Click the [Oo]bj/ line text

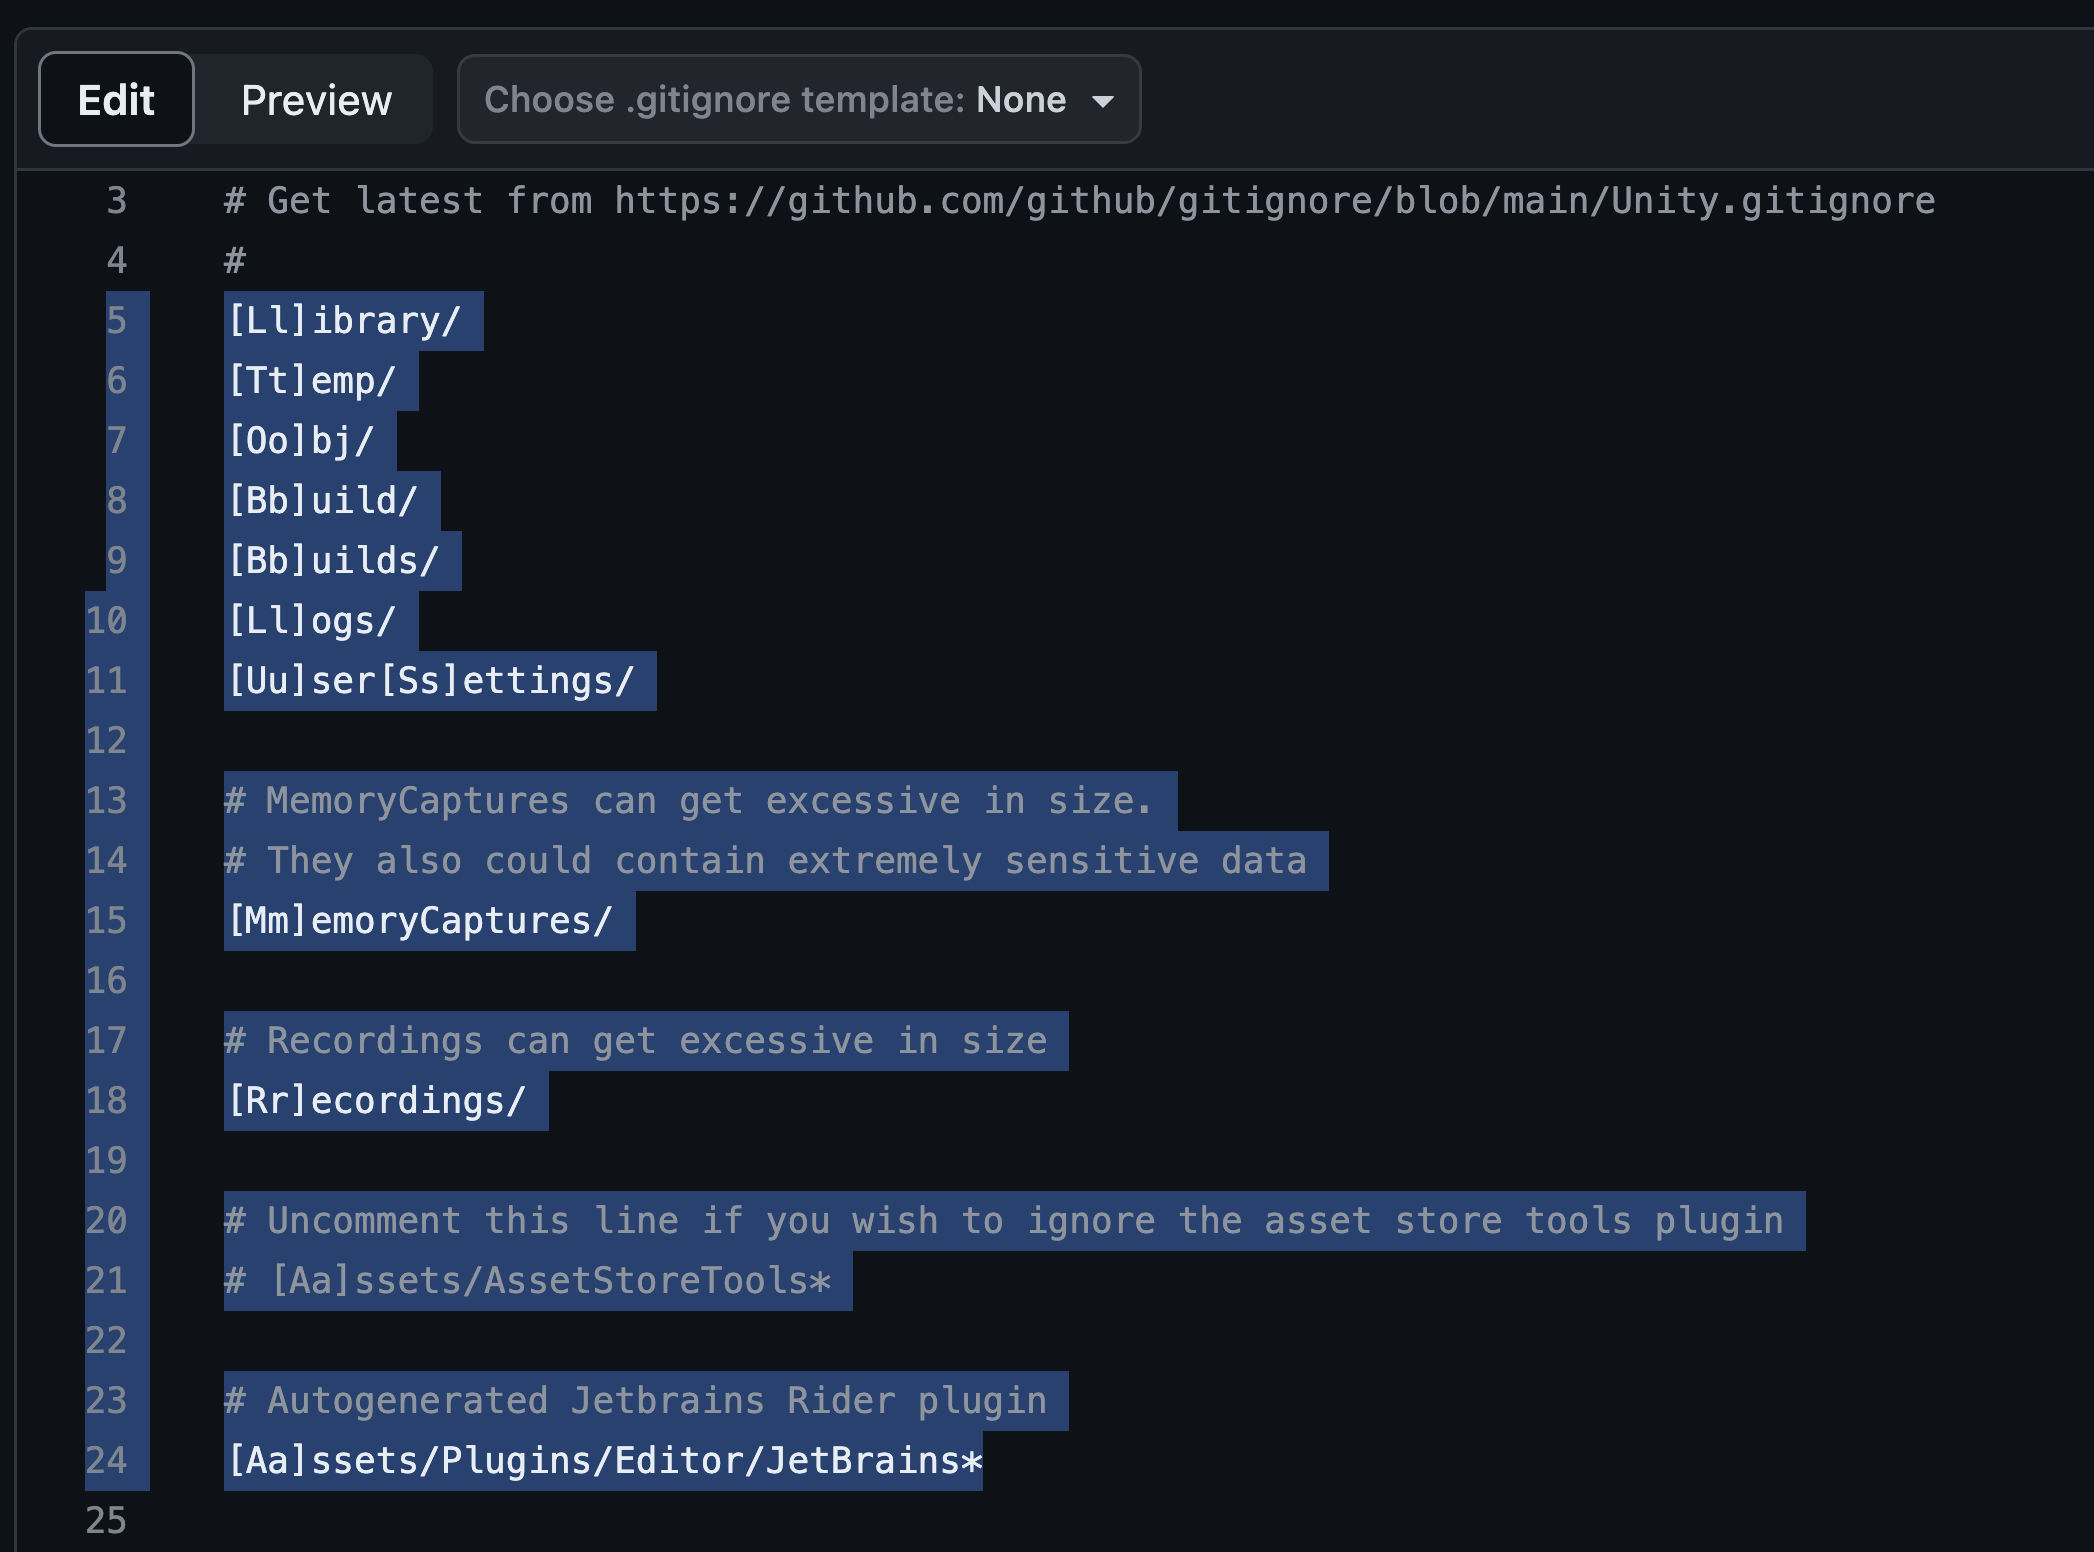(301, 441)
